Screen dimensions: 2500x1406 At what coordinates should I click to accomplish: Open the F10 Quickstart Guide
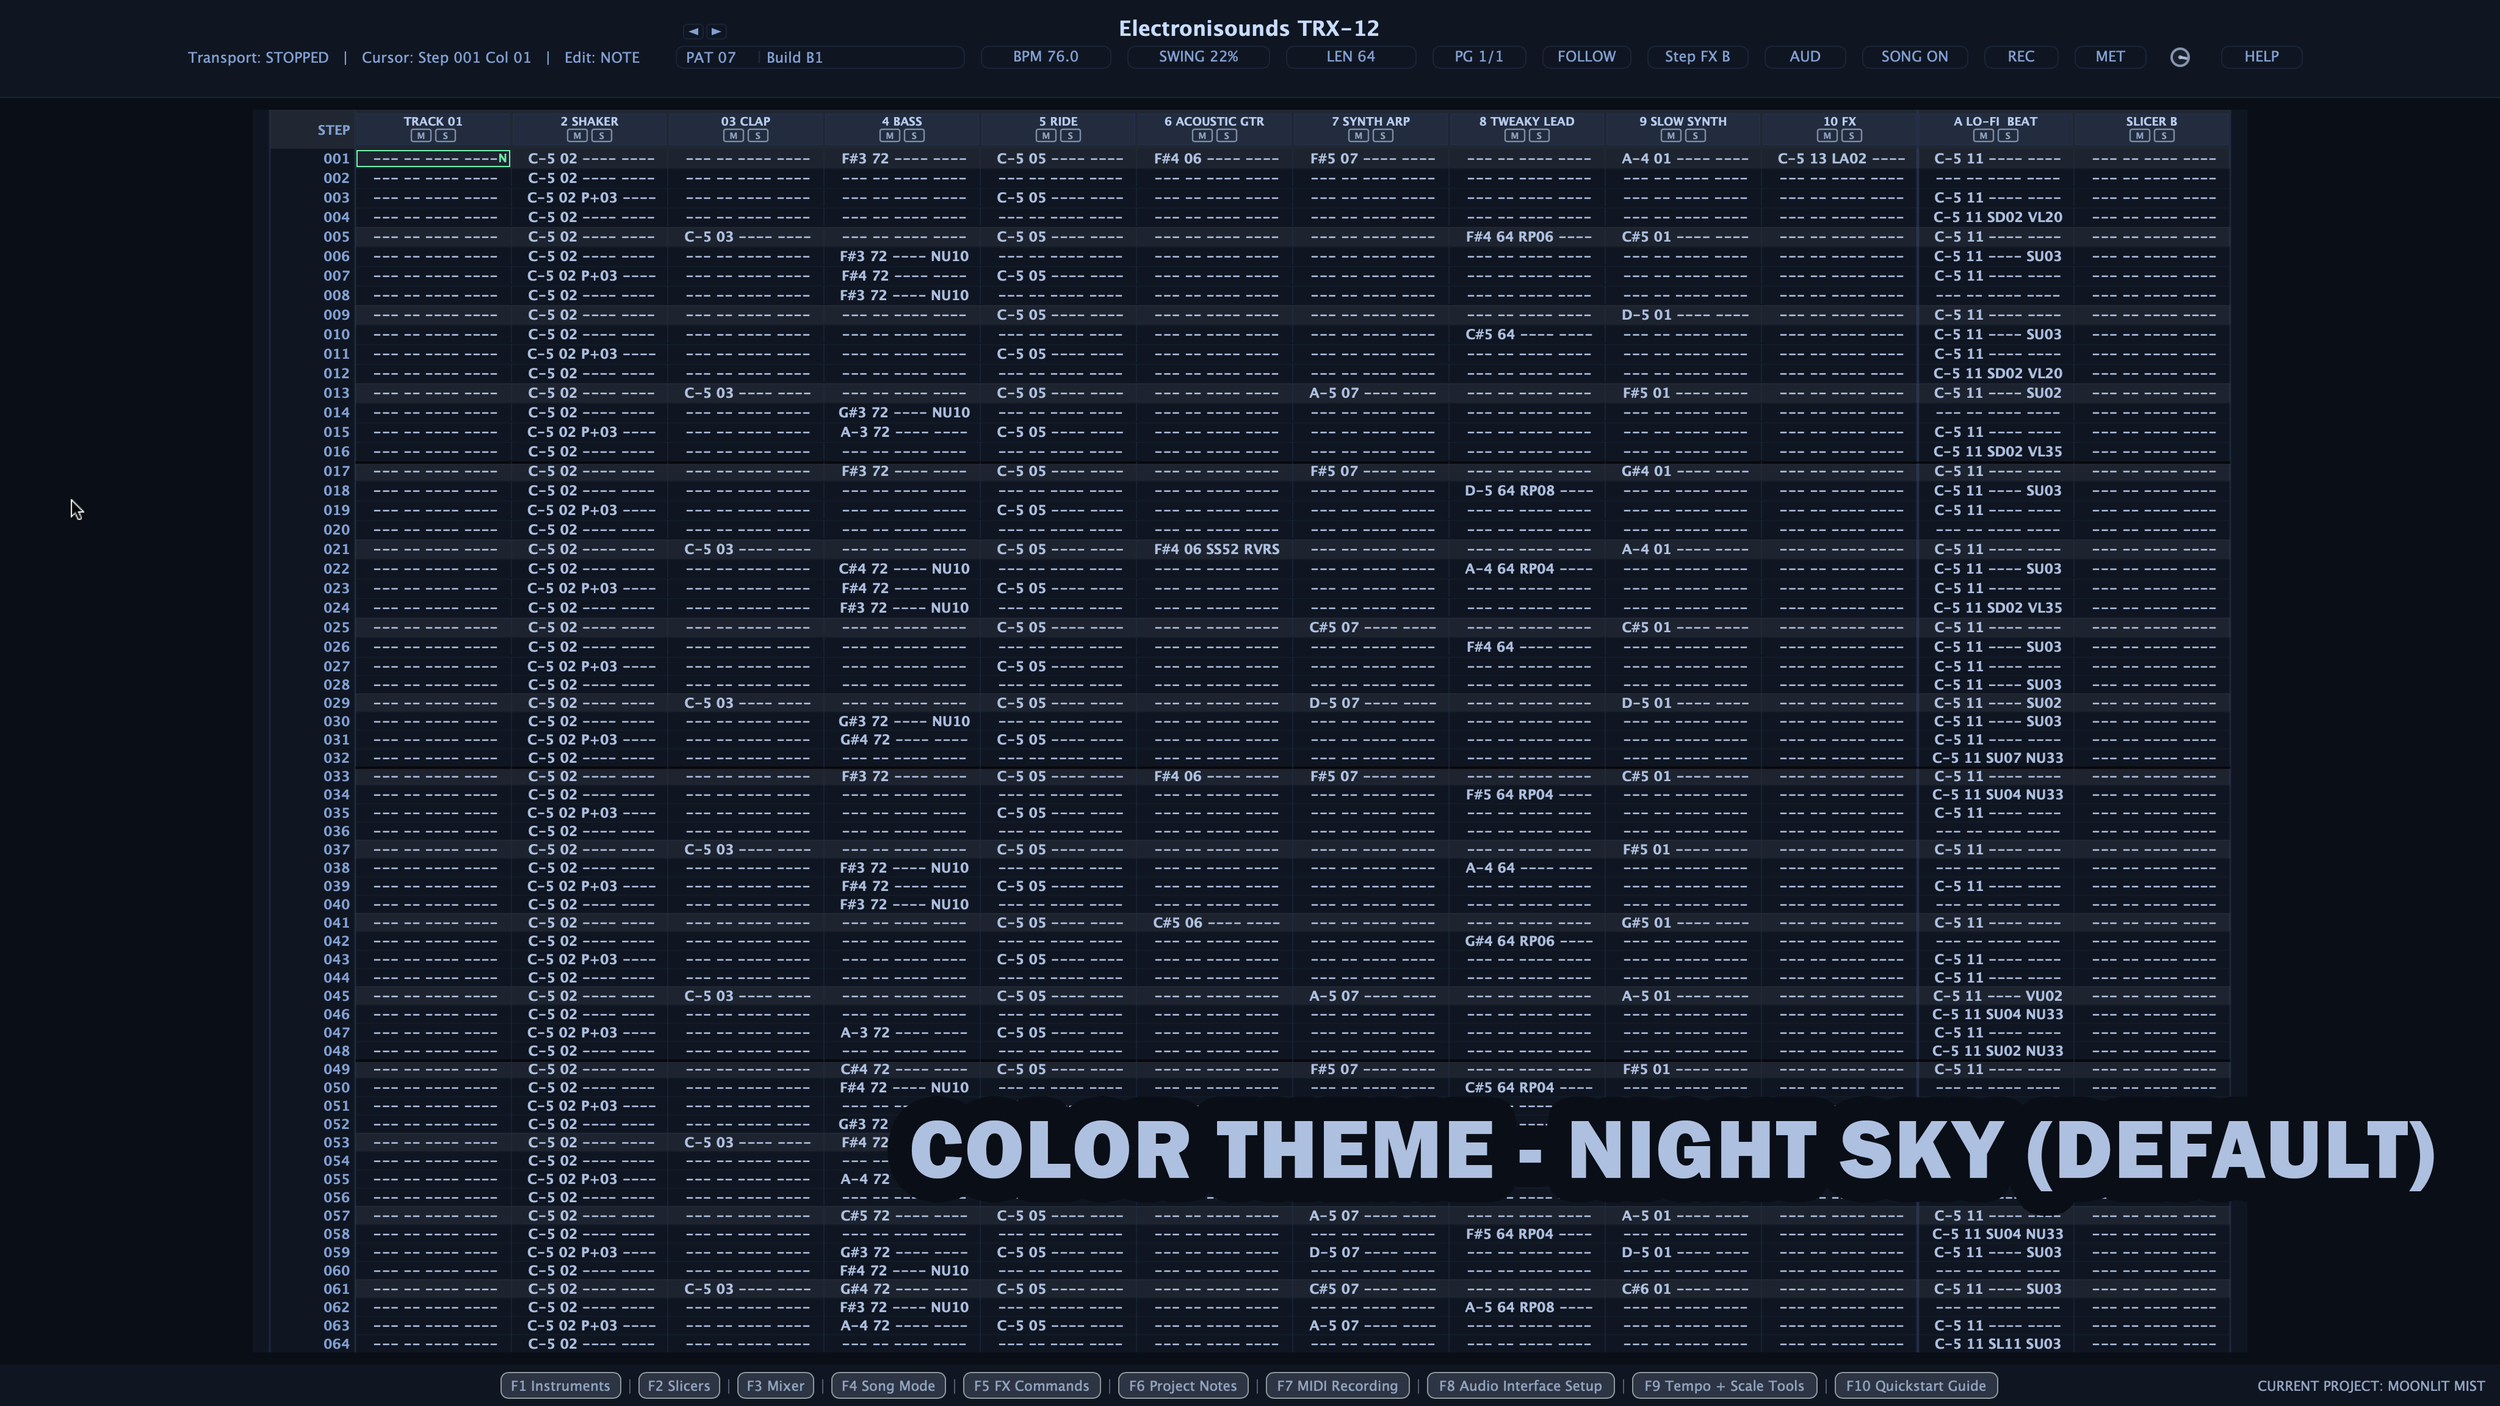1916,1385
